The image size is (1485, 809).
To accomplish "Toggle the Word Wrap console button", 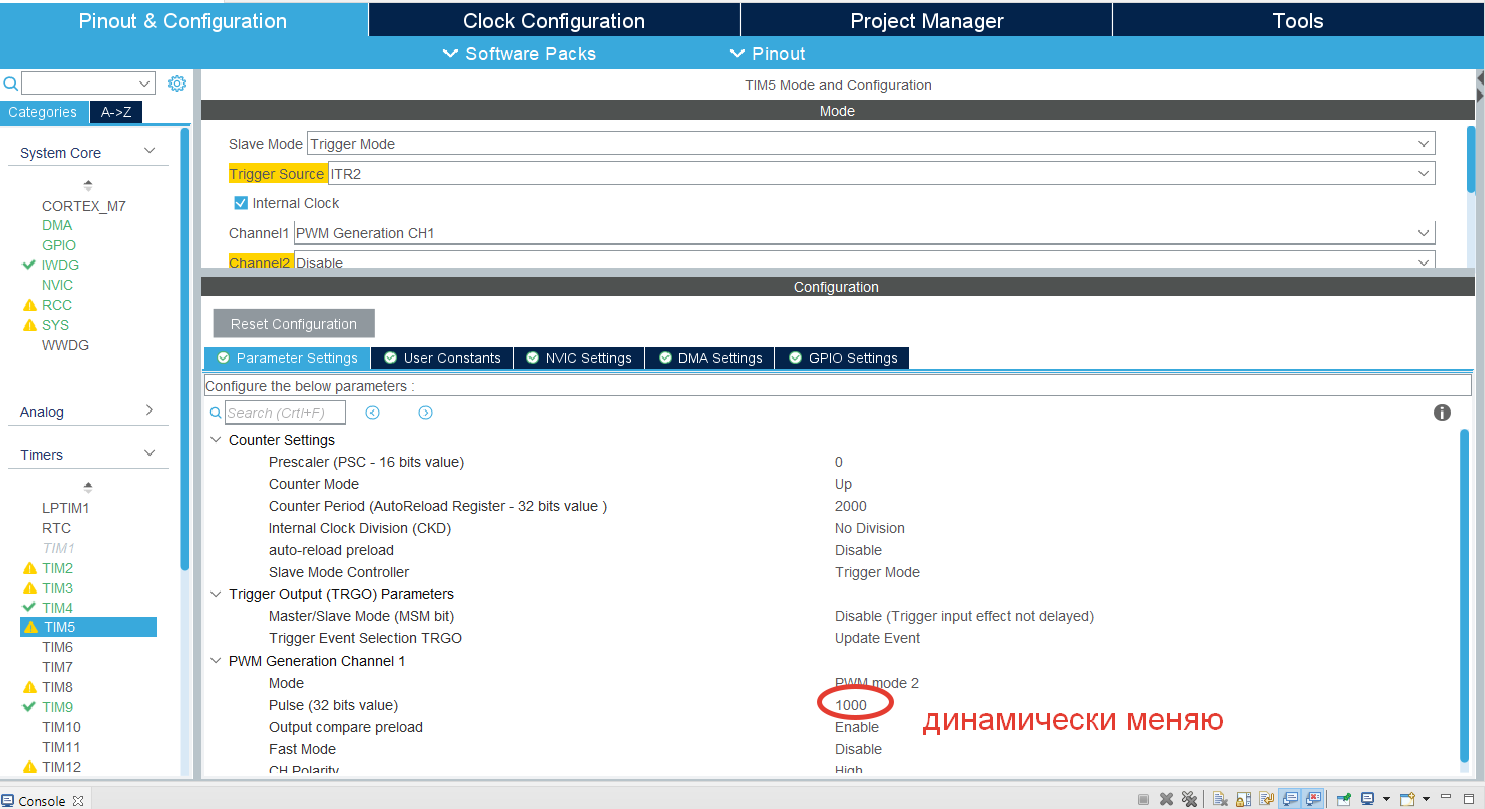I will (1266, 799).
